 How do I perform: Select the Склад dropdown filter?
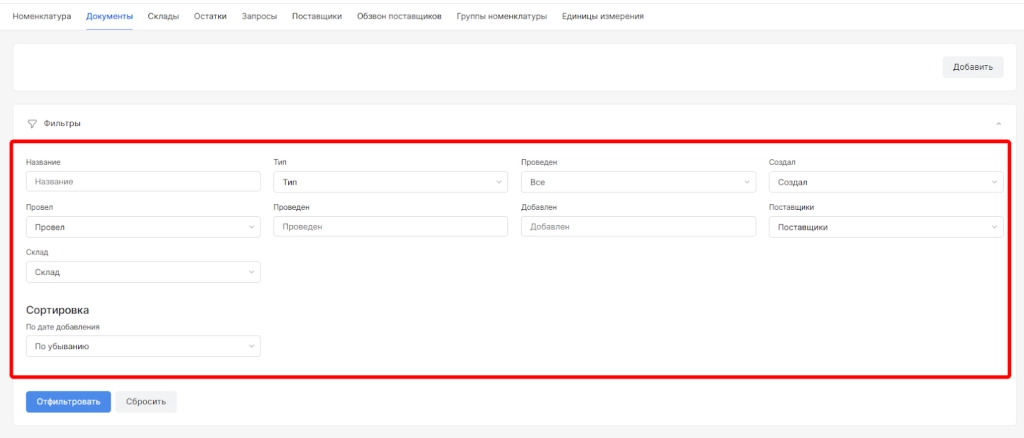tap(143, 272)
